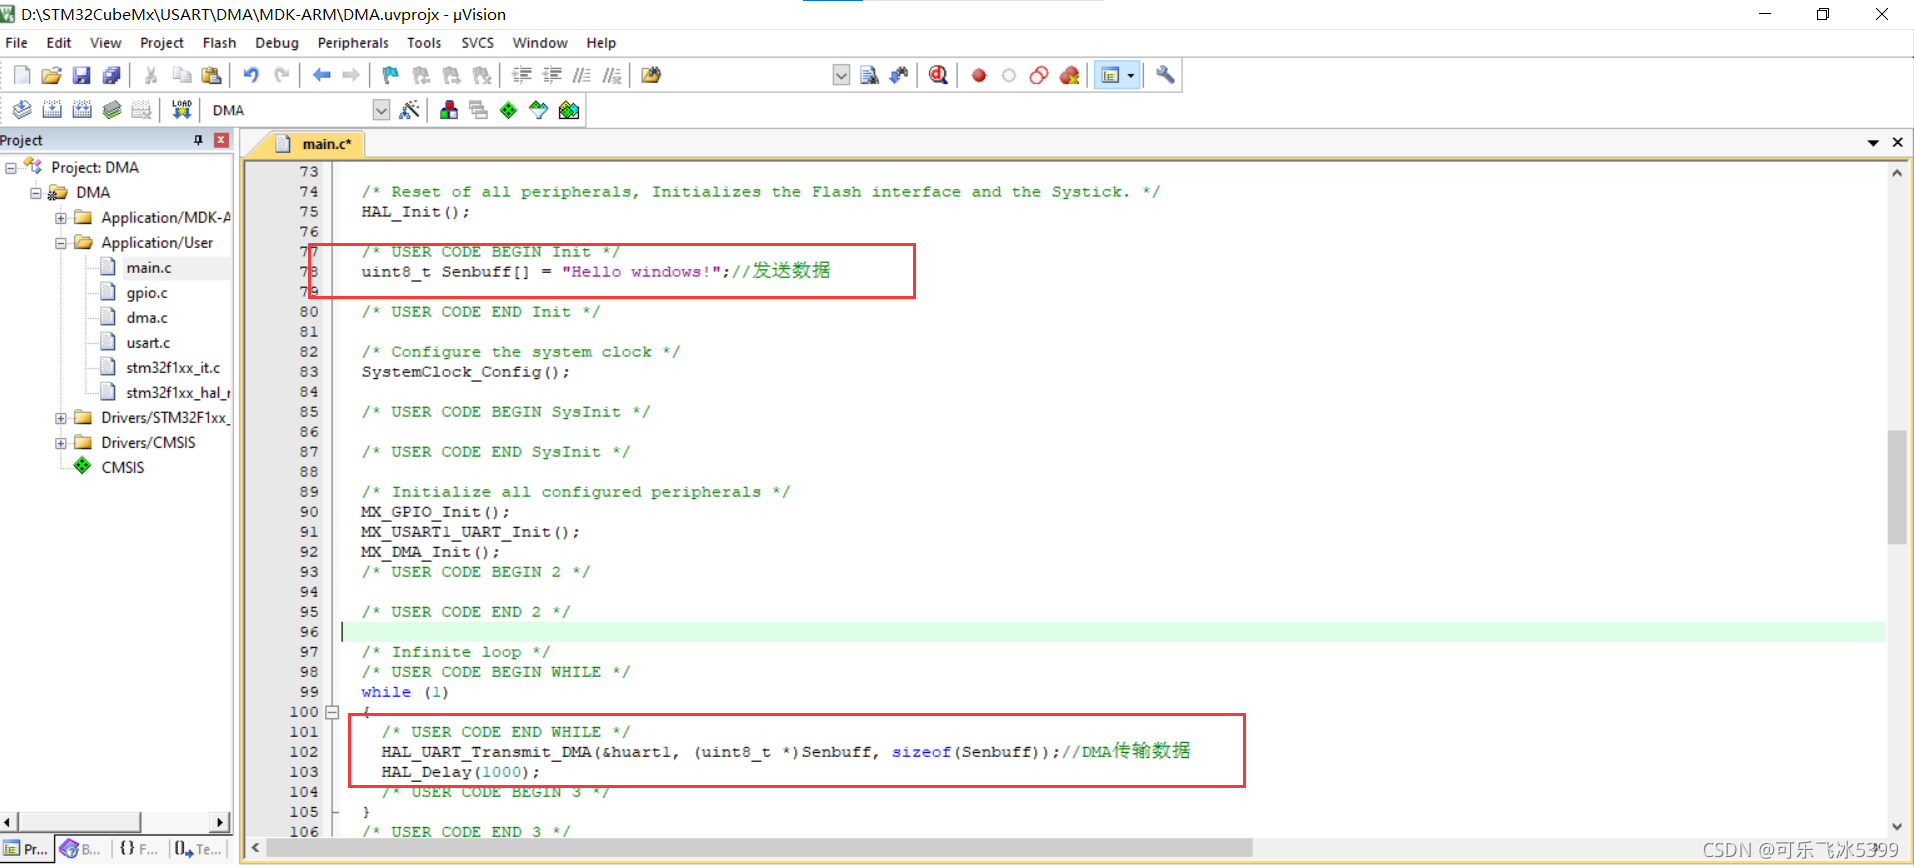The height and width of the screenshot is (868, 1914).
Task: Click the Rebuild all targets icon
Action: click(x=82, y=110)
